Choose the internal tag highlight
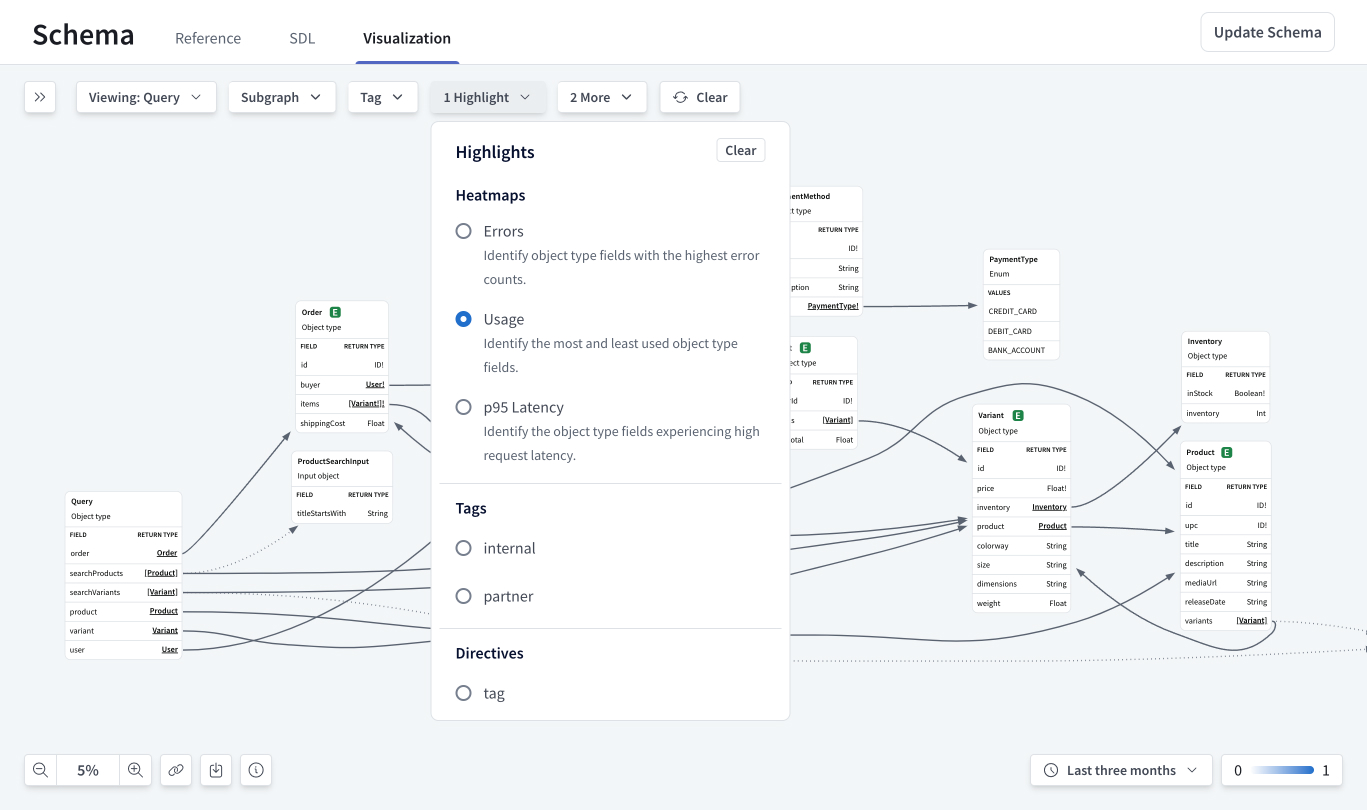 click(463, 548)
